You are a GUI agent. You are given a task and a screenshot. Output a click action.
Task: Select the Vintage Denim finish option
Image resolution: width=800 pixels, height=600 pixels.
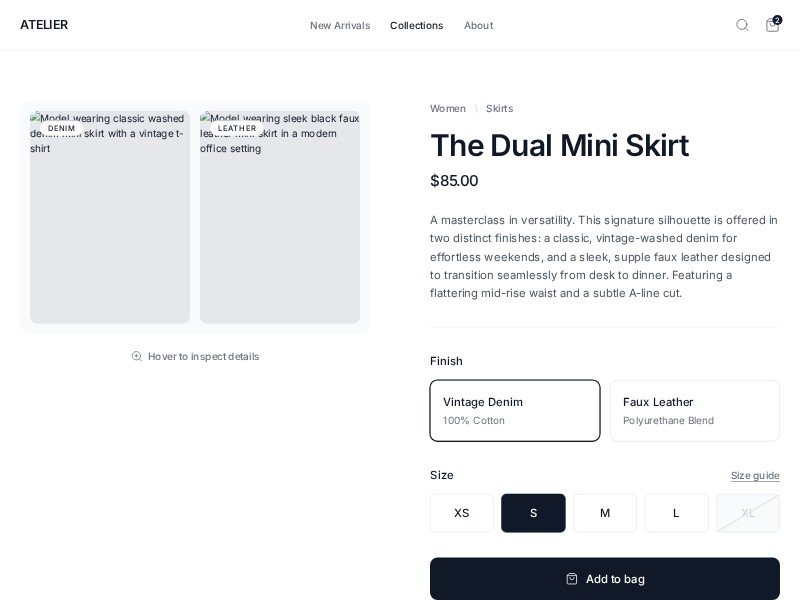515,410
